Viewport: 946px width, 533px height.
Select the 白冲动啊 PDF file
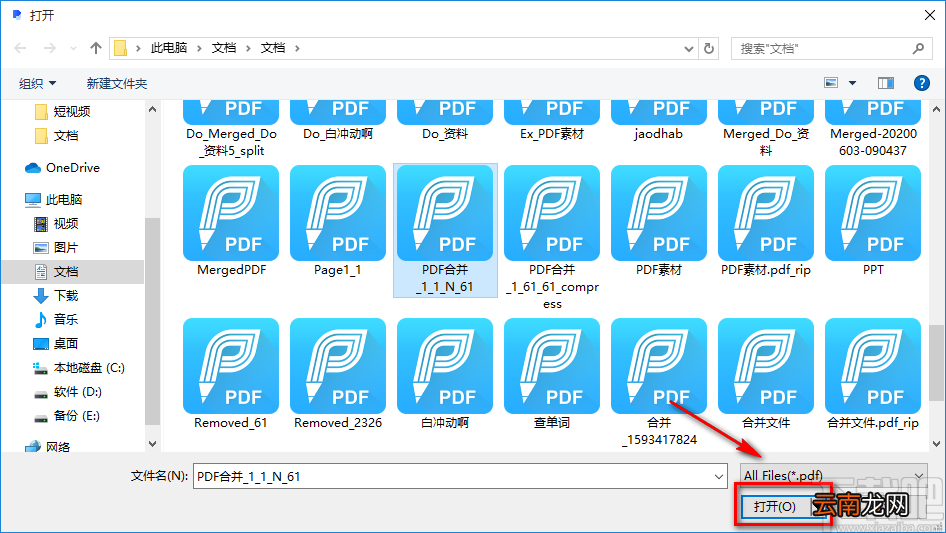pyautogui.click(x=445, y=366)
